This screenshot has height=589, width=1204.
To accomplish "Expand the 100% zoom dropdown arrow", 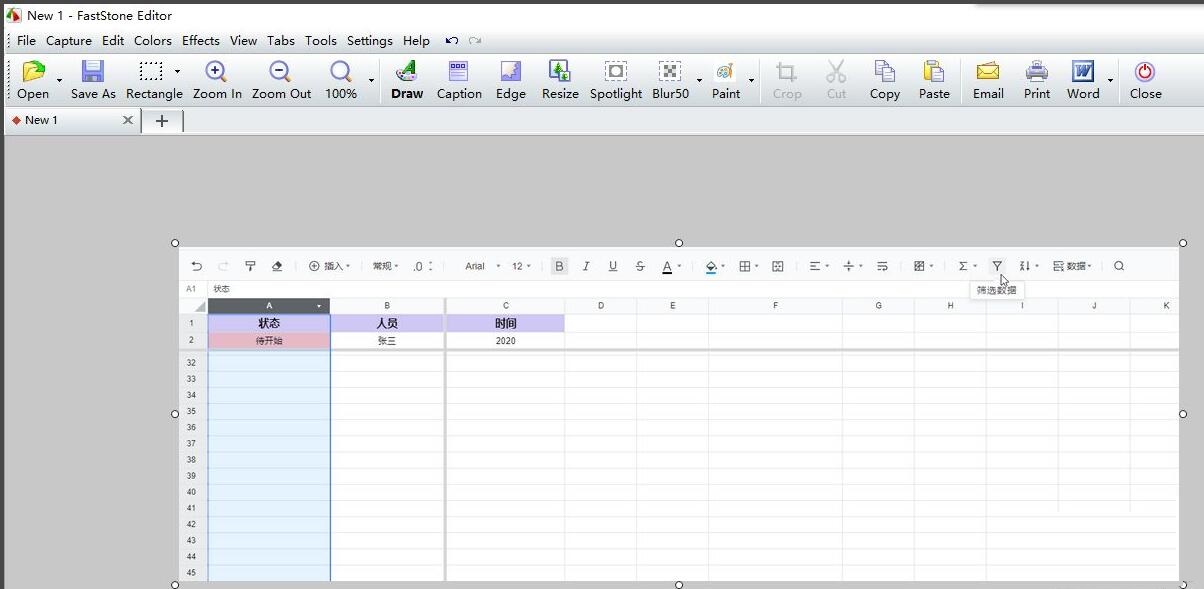I will pos(371,79).
